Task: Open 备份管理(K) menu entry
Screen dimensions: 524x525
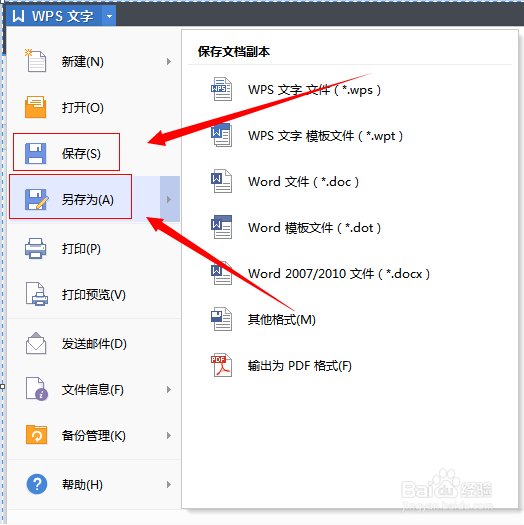Action: (x=94, y=435)
